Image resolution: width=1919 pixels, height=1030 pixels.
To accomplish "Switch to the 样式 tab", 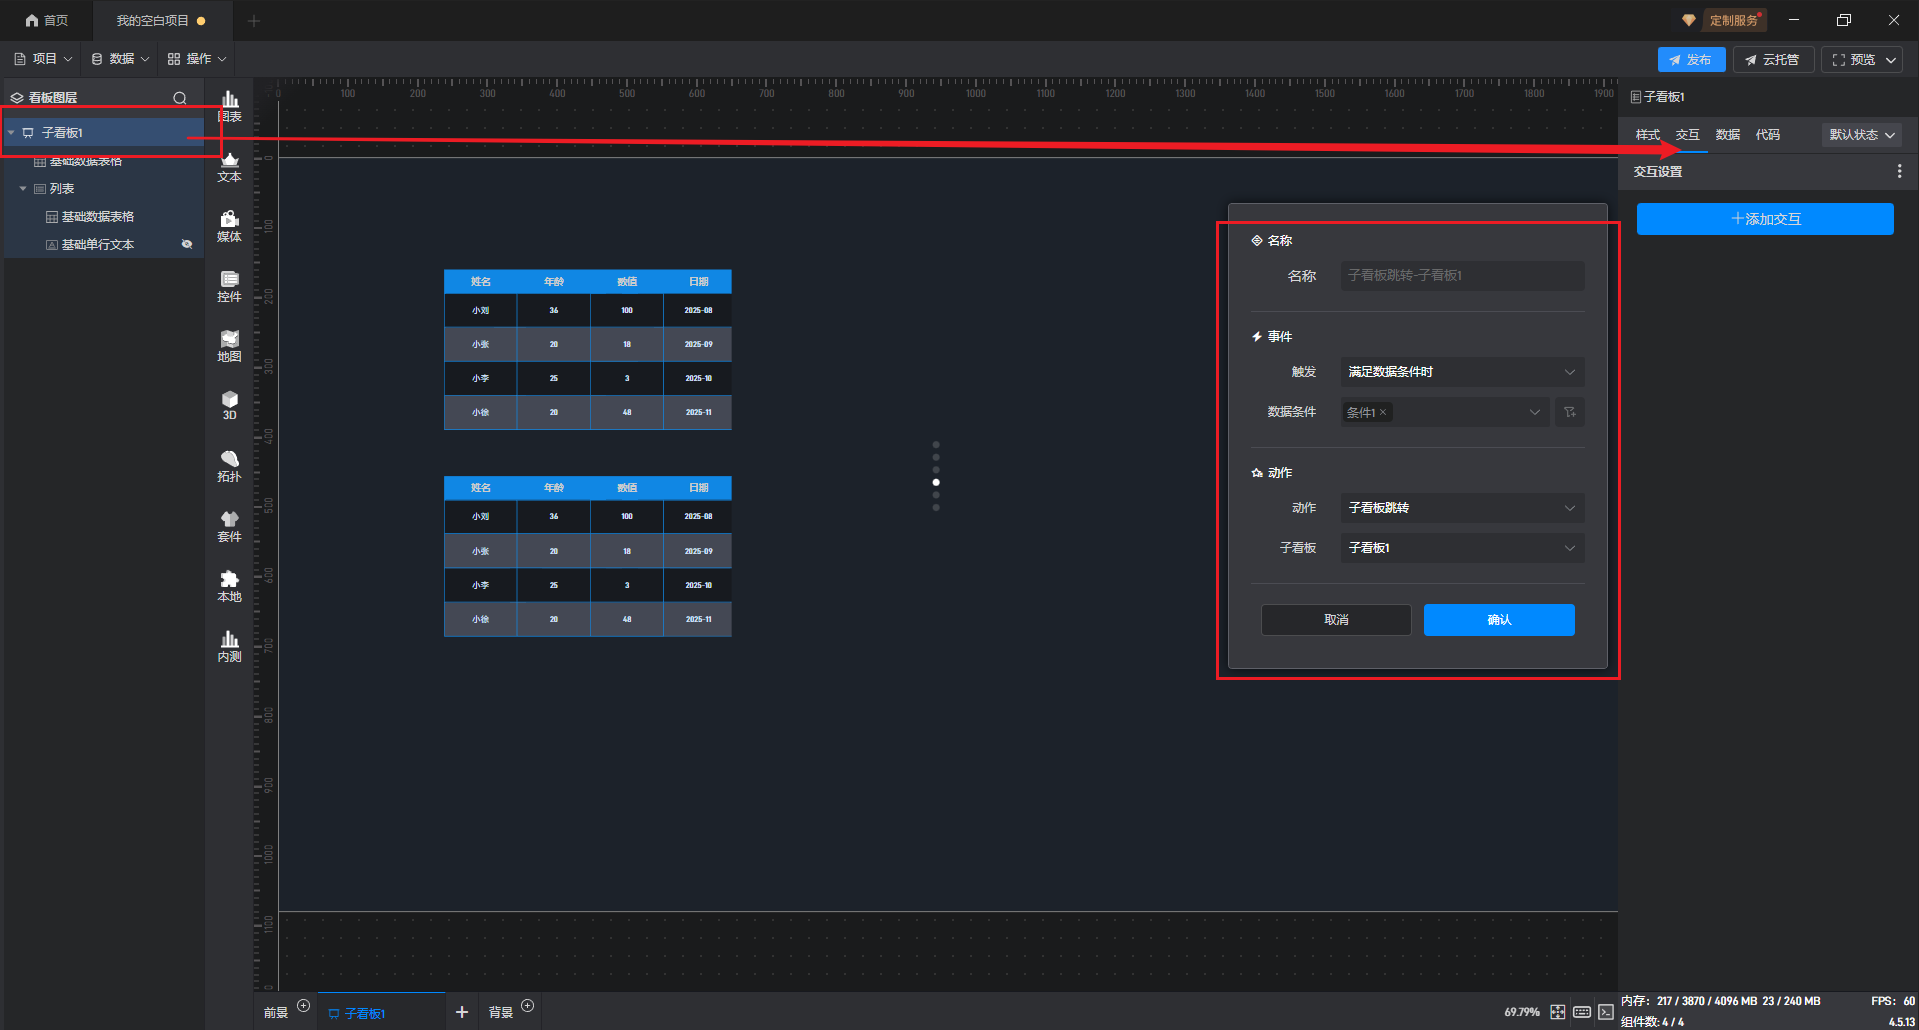I will [x=1647, y=135].
